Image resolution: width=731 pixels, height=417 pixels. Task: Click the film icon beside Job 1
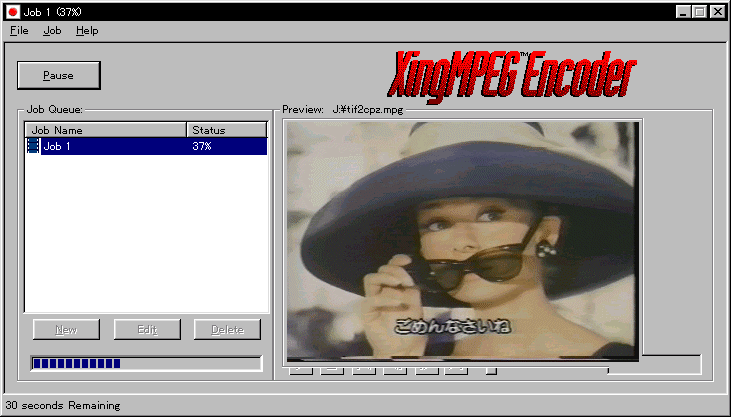click(x=33, y=146)
